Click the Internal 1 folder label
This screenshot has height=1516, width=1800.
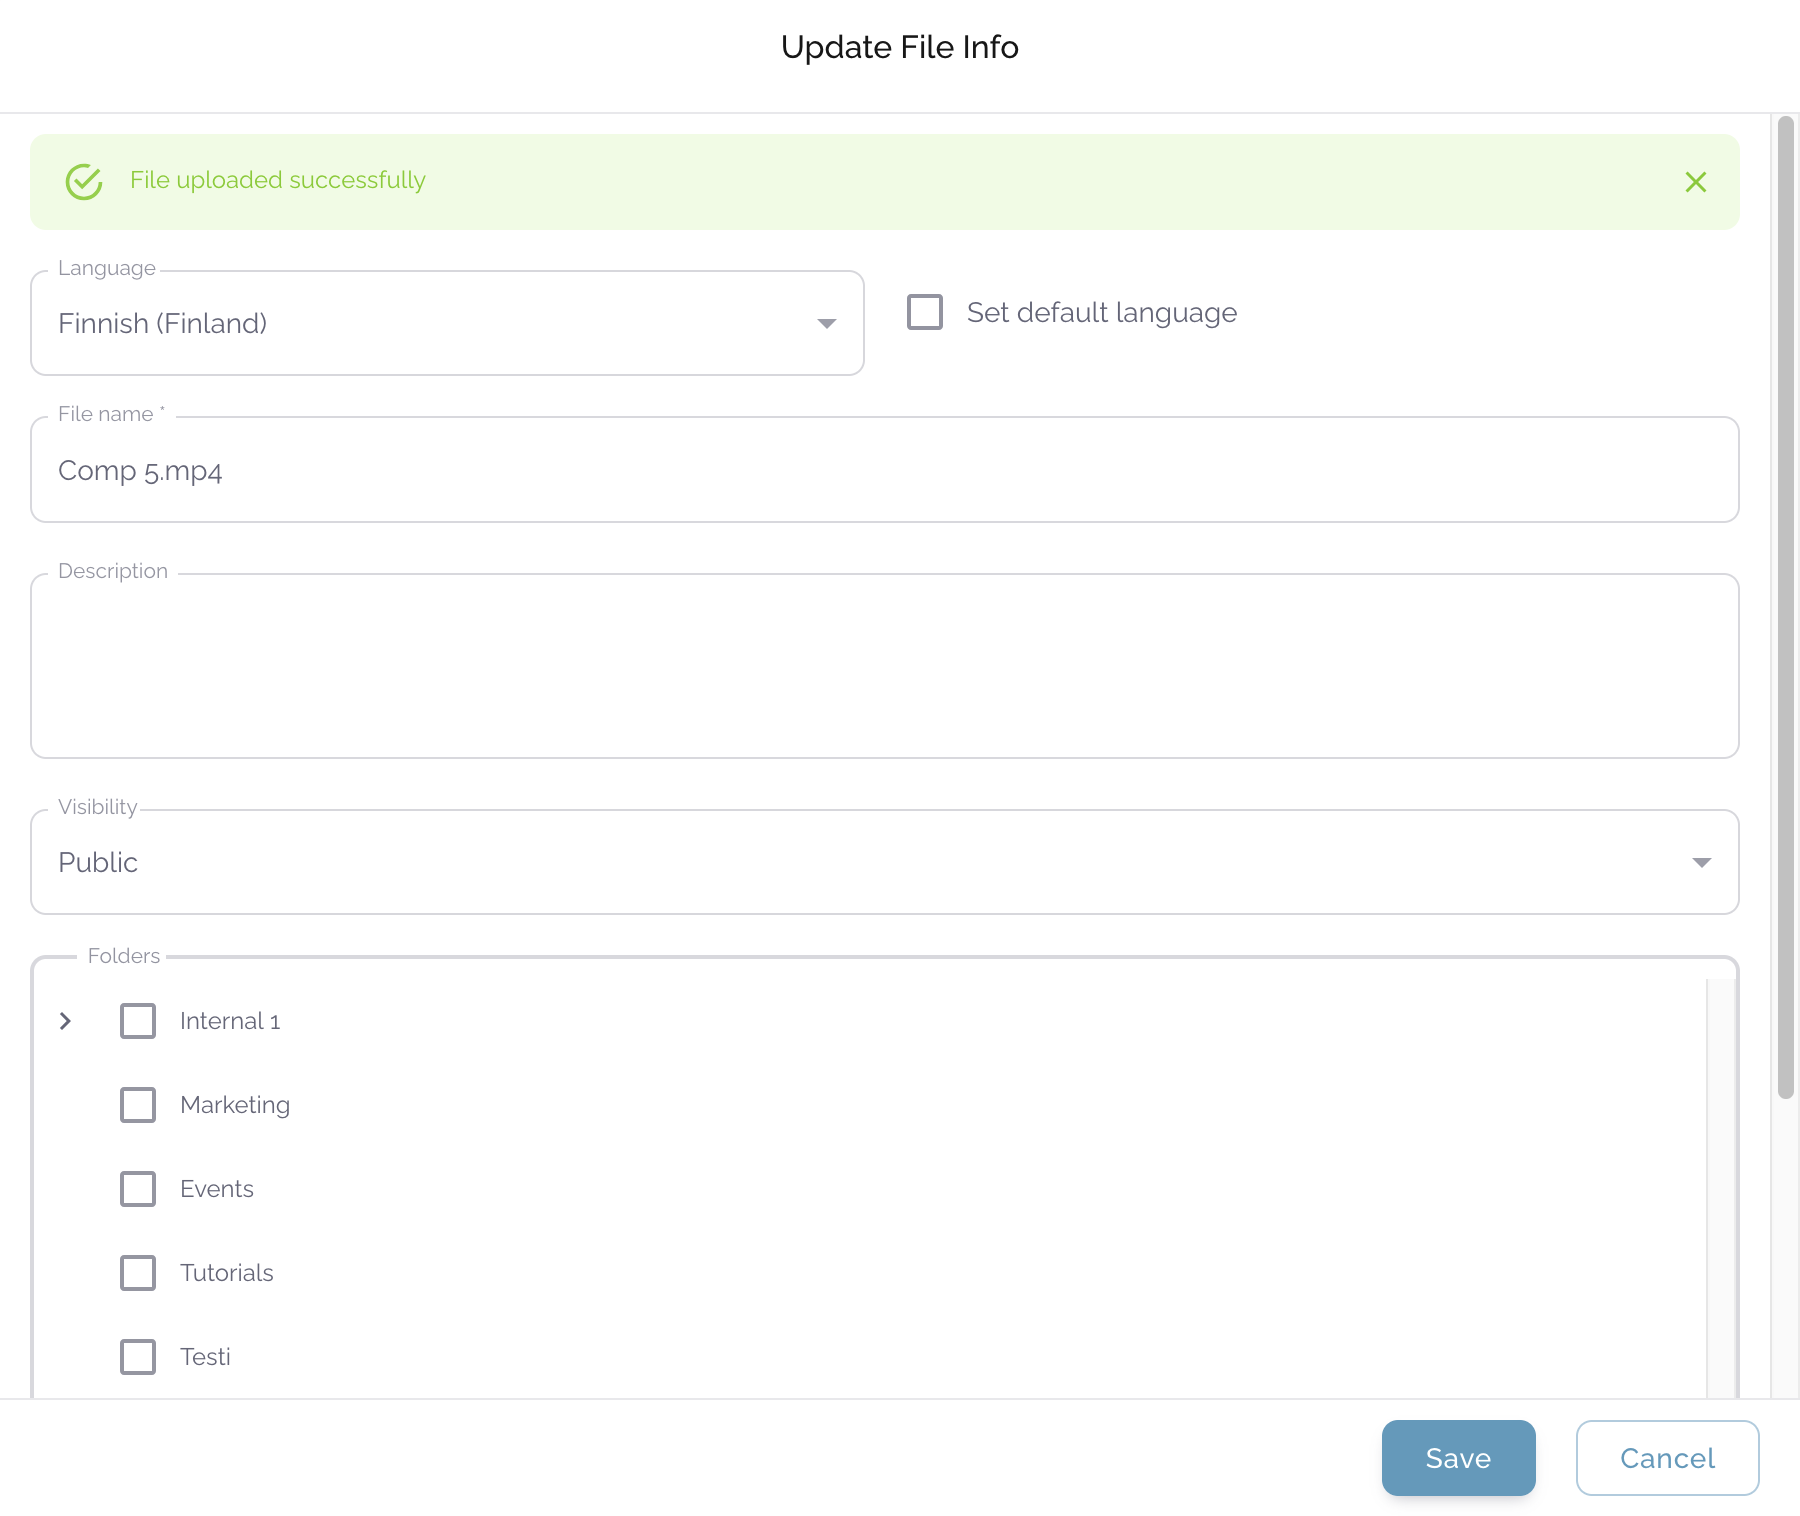click(230, 1021)
